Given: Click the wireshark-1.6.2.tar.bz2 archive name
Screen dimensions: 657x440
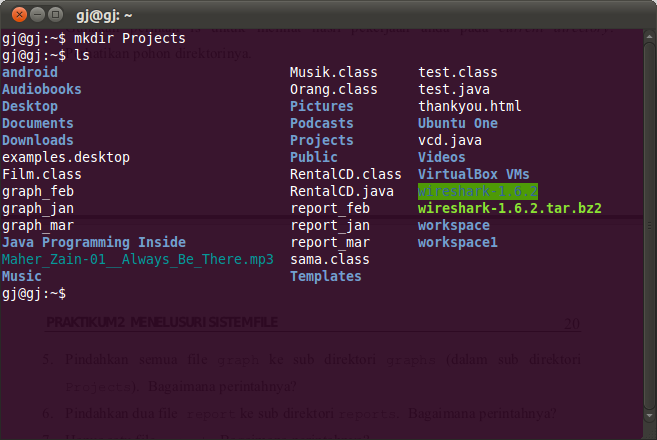Looking at the screenshot, I should coord(509,208).
